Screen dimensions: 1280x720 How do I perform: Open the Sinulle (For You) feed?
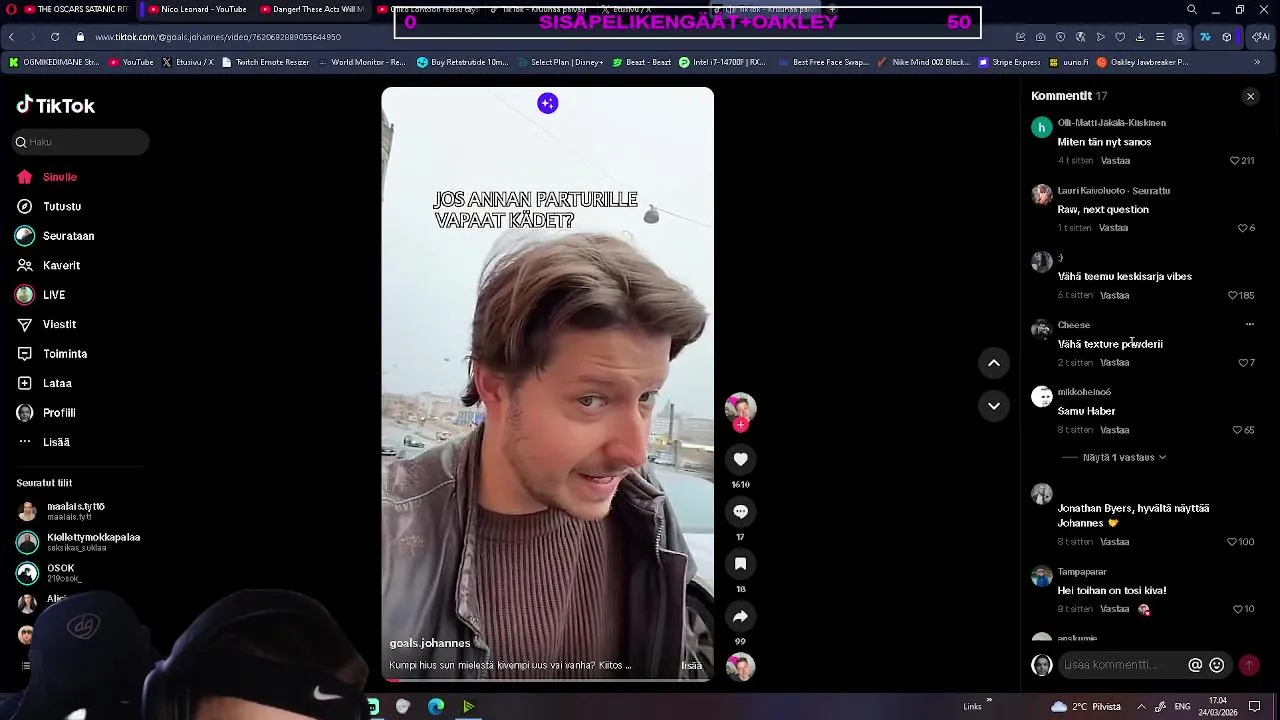47,177
